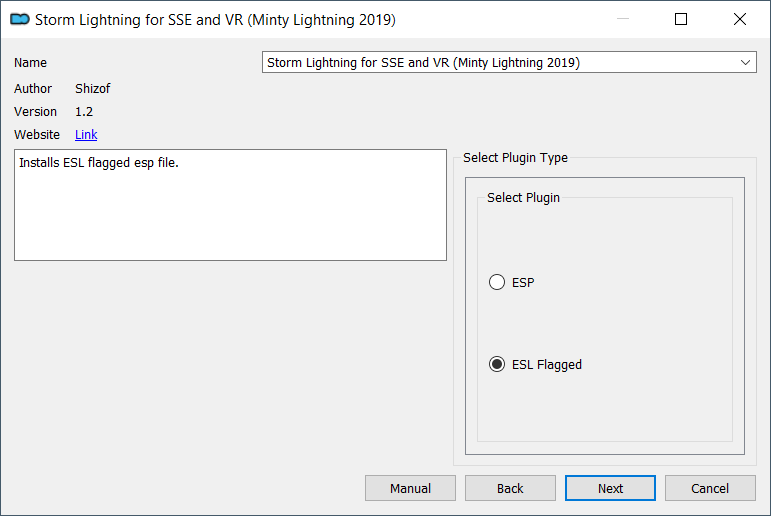
Task: Click the description text box
Action: click(231, 205)
